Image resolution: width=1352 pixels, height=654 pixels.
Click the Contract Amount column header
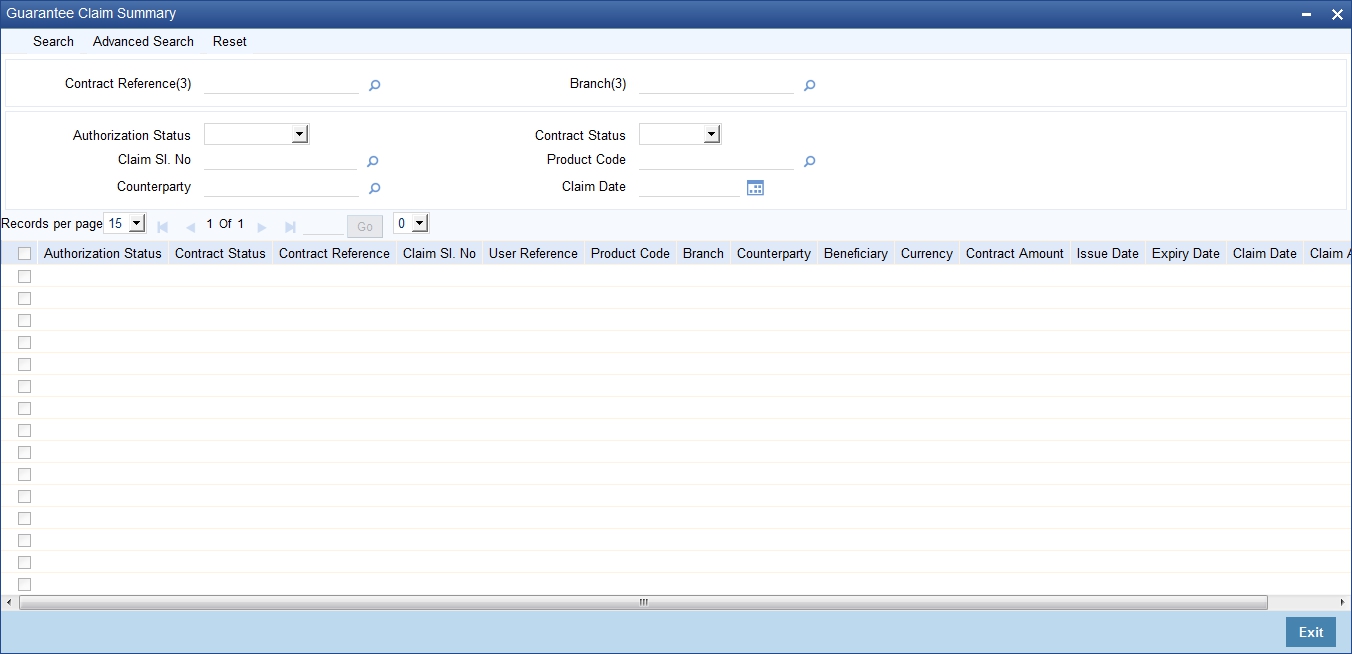click(1015, 254)
